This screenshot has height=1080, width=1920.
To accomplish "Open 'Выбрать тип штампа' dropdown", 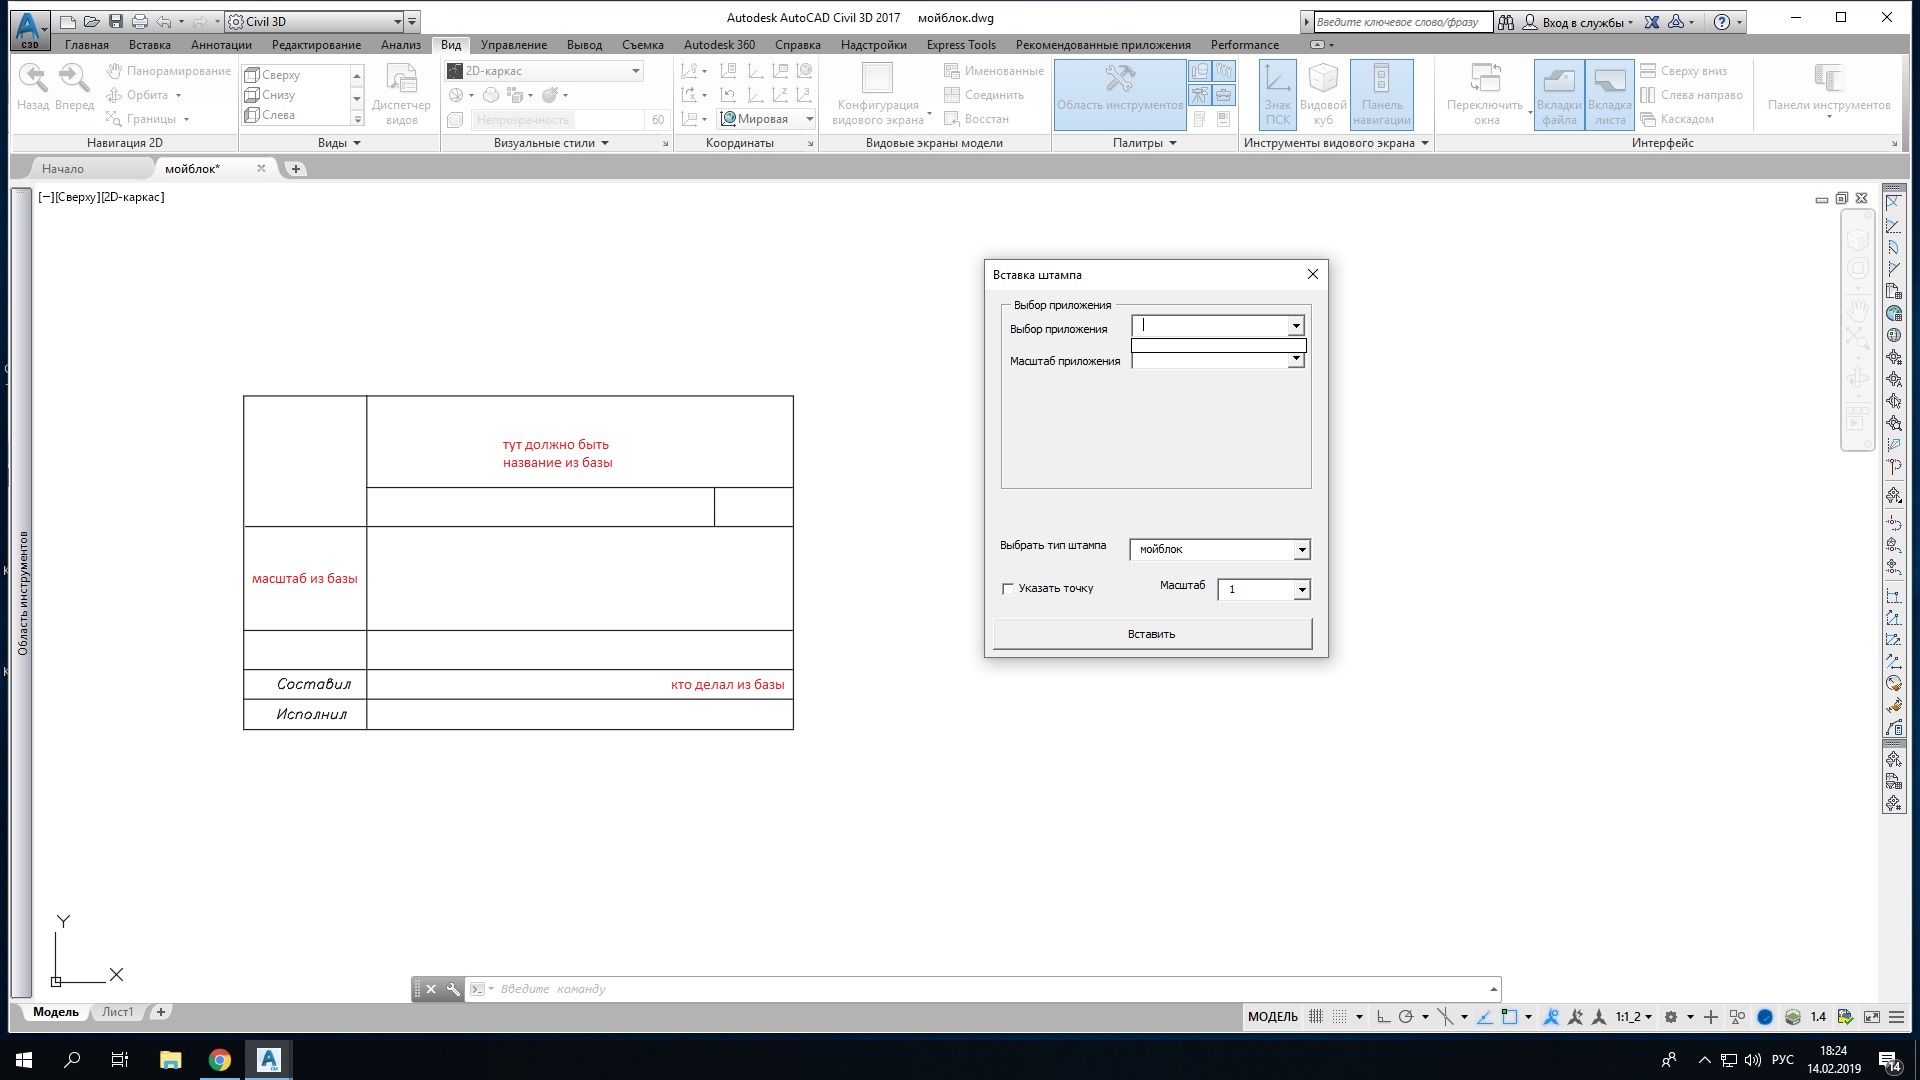I will (x=1301, y=550).
